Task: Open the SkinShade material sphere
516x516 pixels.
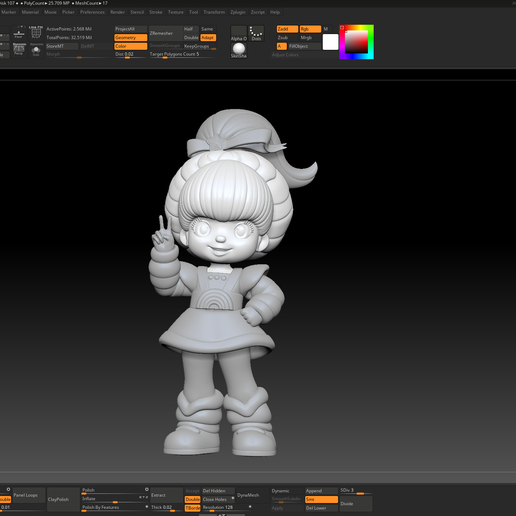Action: (239, 50)
